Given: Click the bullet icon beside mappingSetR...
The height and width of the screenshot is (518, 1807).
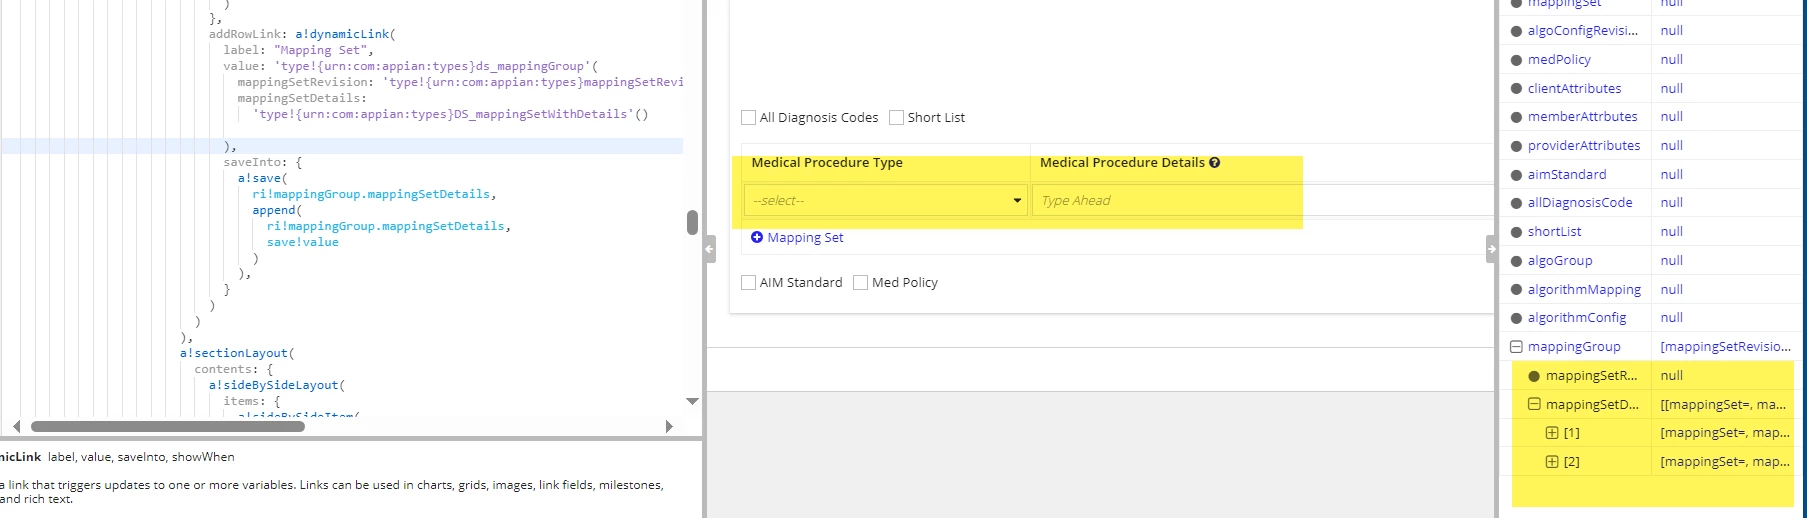Looking at the screenshot, I should (1534, 376).
